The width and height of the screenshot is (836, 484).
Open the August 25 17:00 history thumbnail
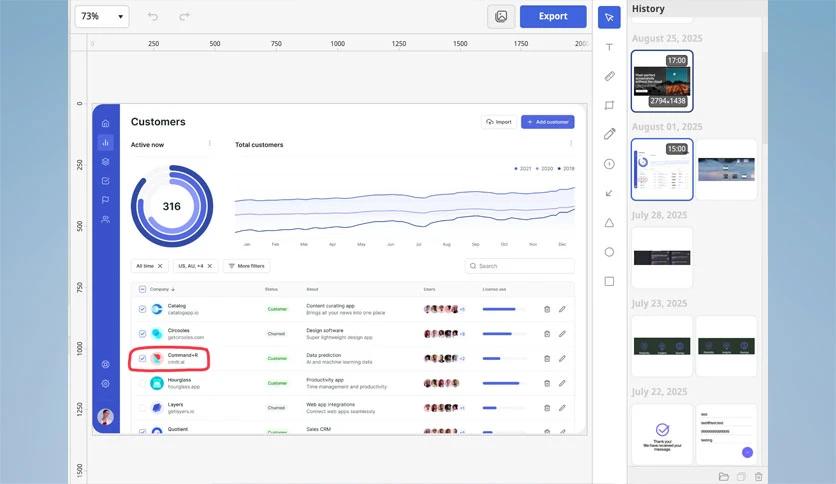[x=662, y=81]
